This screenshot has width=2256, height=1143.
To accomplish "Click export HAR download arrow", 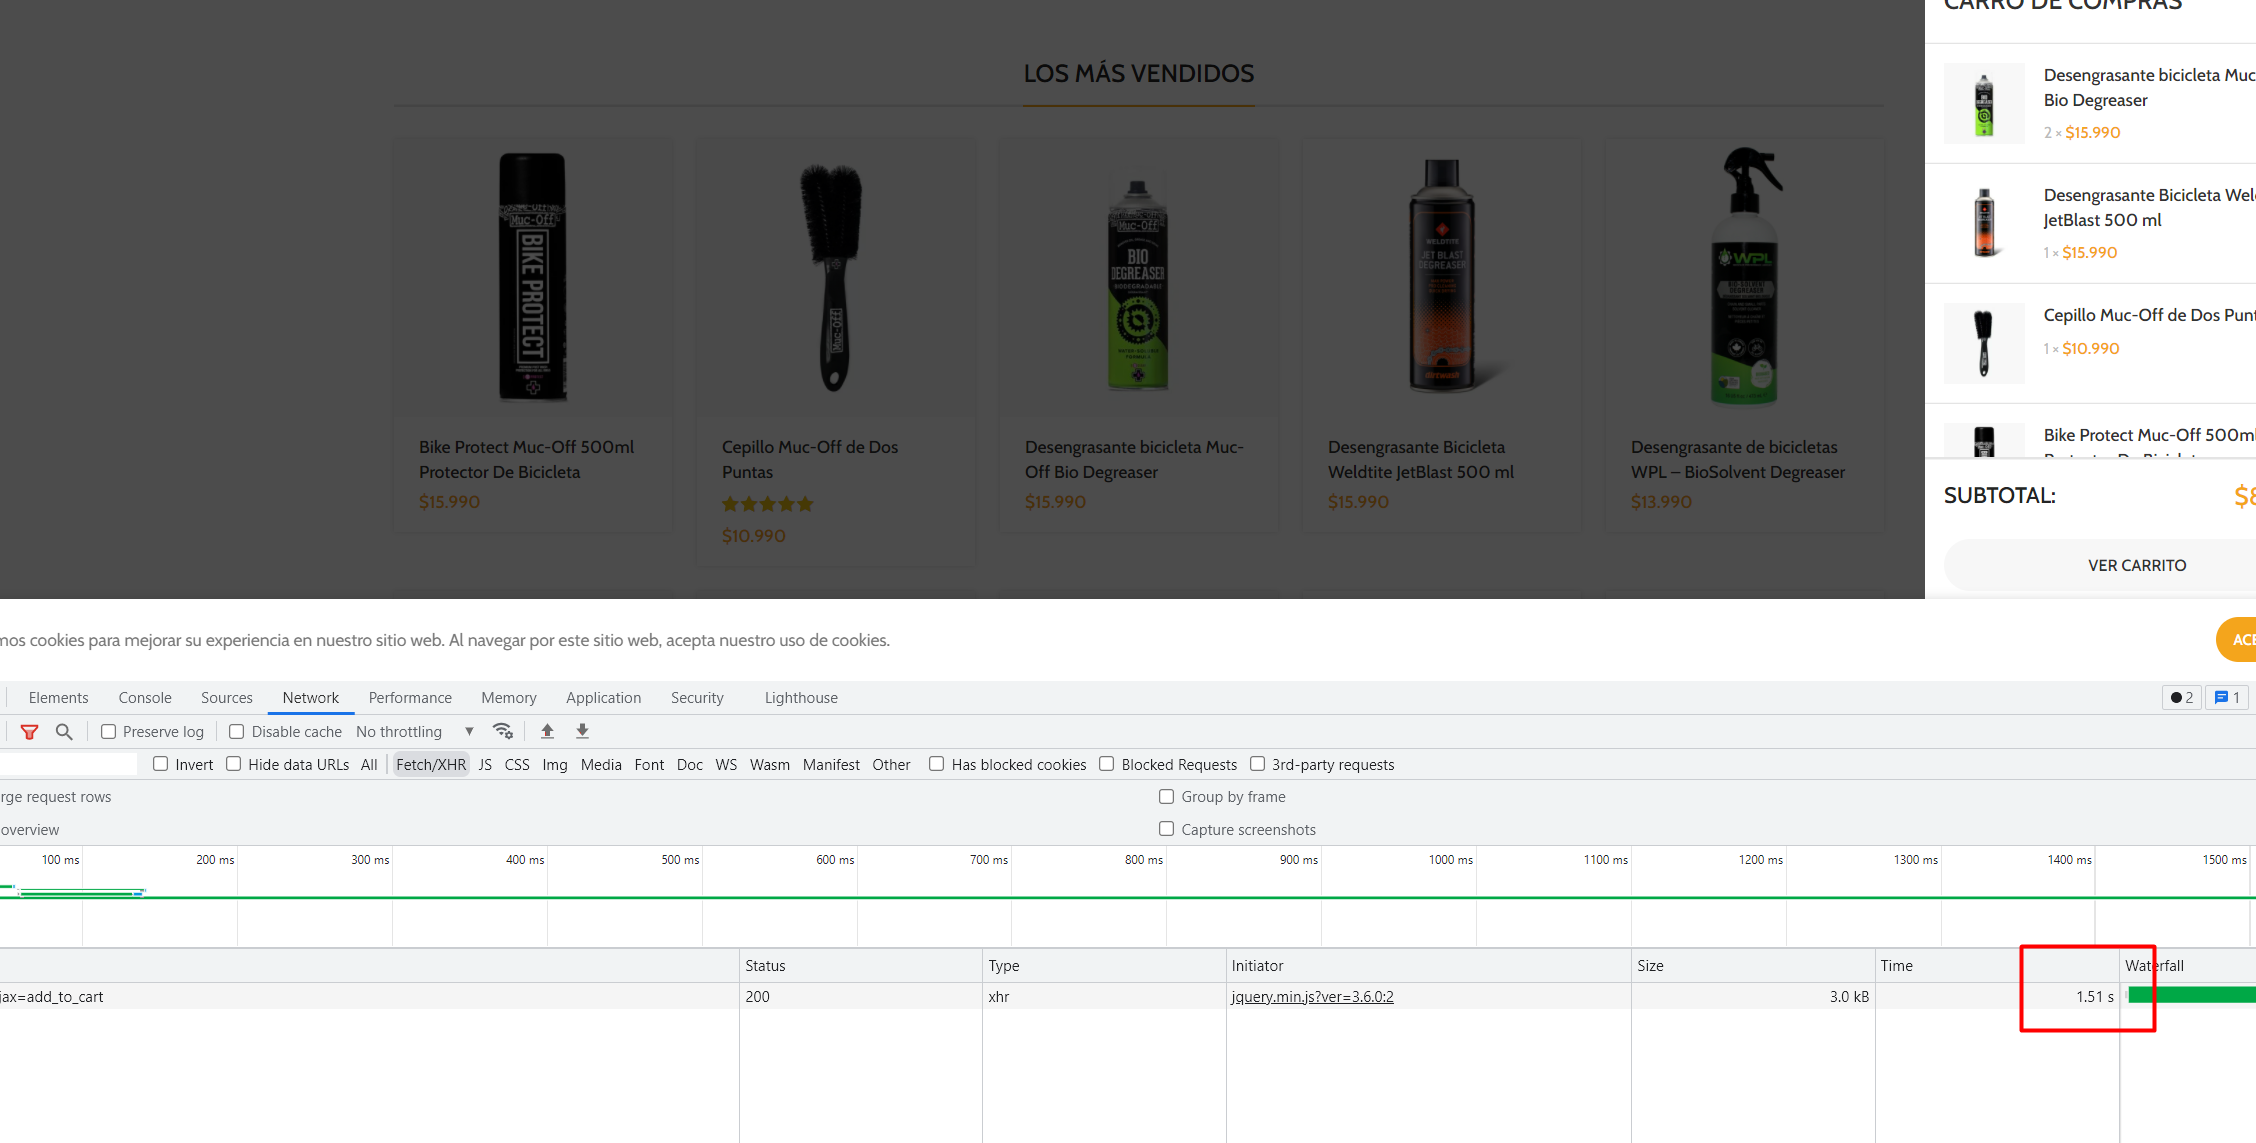I will coord(582,731).
